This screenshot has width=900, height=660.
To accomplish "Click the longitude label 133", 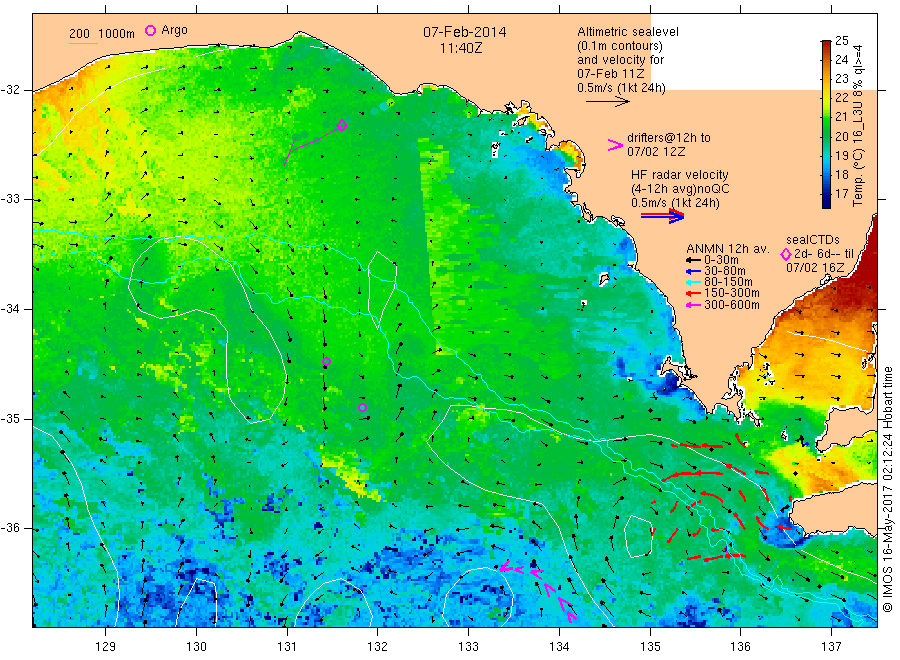I will pyautogui.click(x=468, y=647).
